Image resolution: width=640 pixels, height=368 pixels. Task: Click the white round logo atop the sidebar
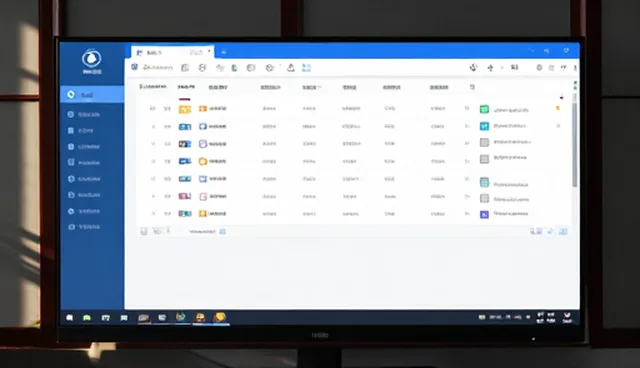pyautogui.click(x=91, y=58)
